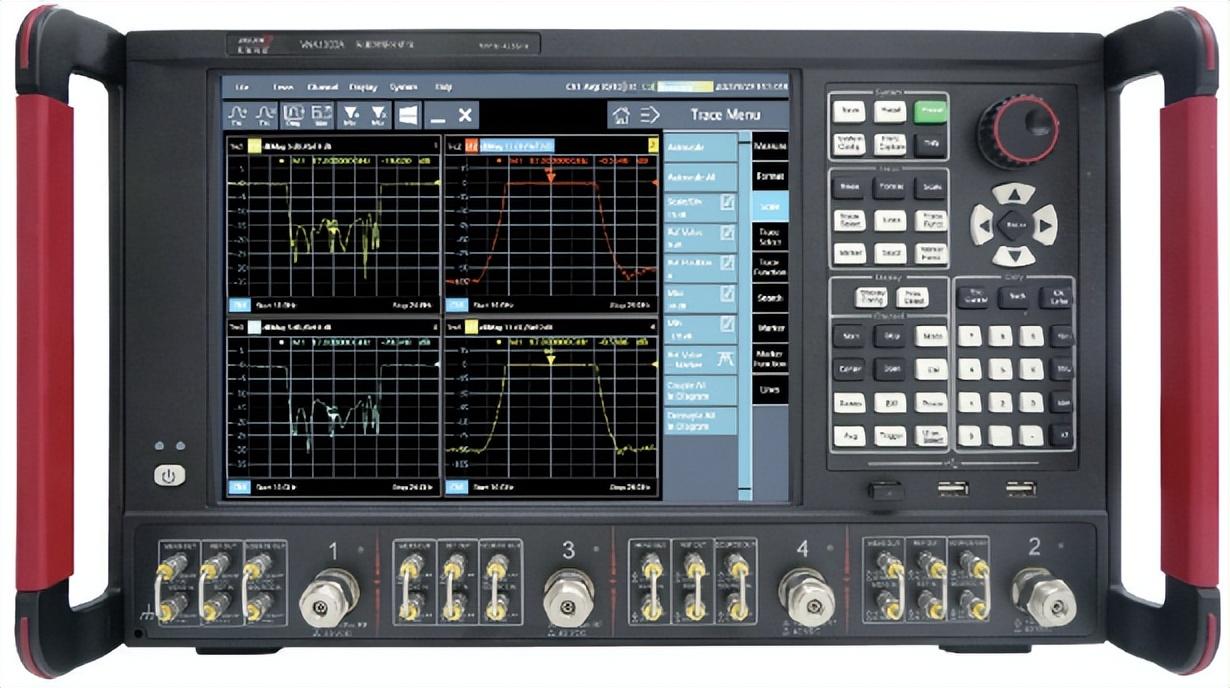Viewport: 1230px width, 688px height.
Task: Switch to the on-screen Marker softkey tab
Action: click(770, 328)
